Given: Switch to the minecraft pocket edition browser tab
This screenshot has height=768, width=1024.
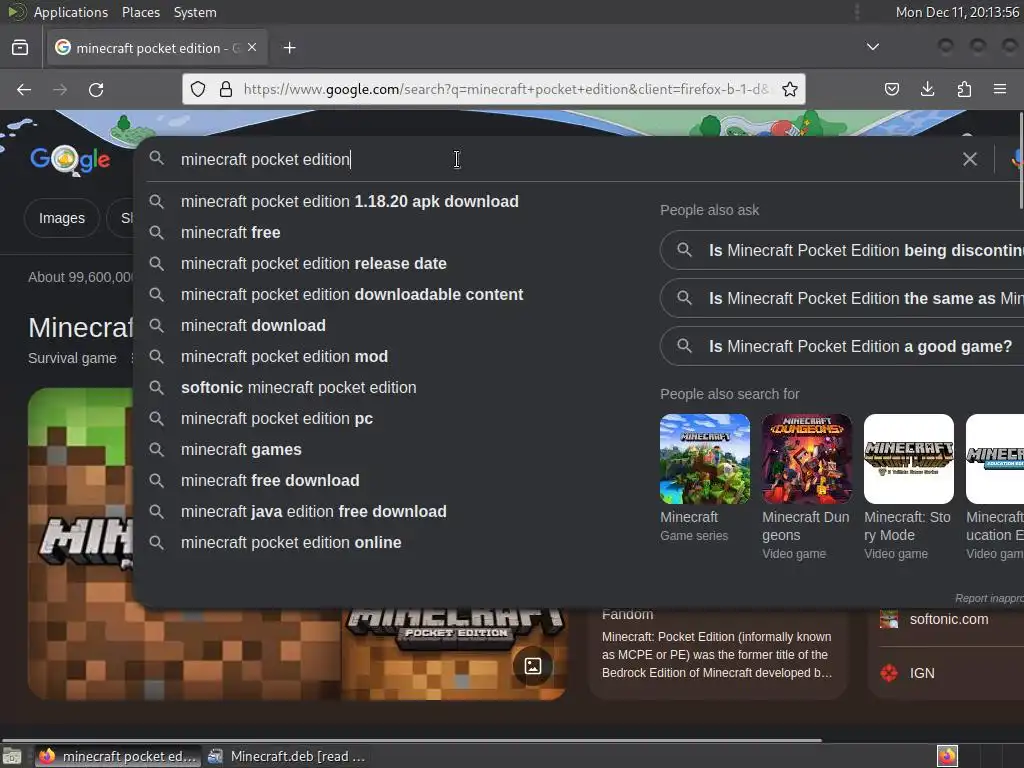Looking at the screenshot, I should 157,48.
